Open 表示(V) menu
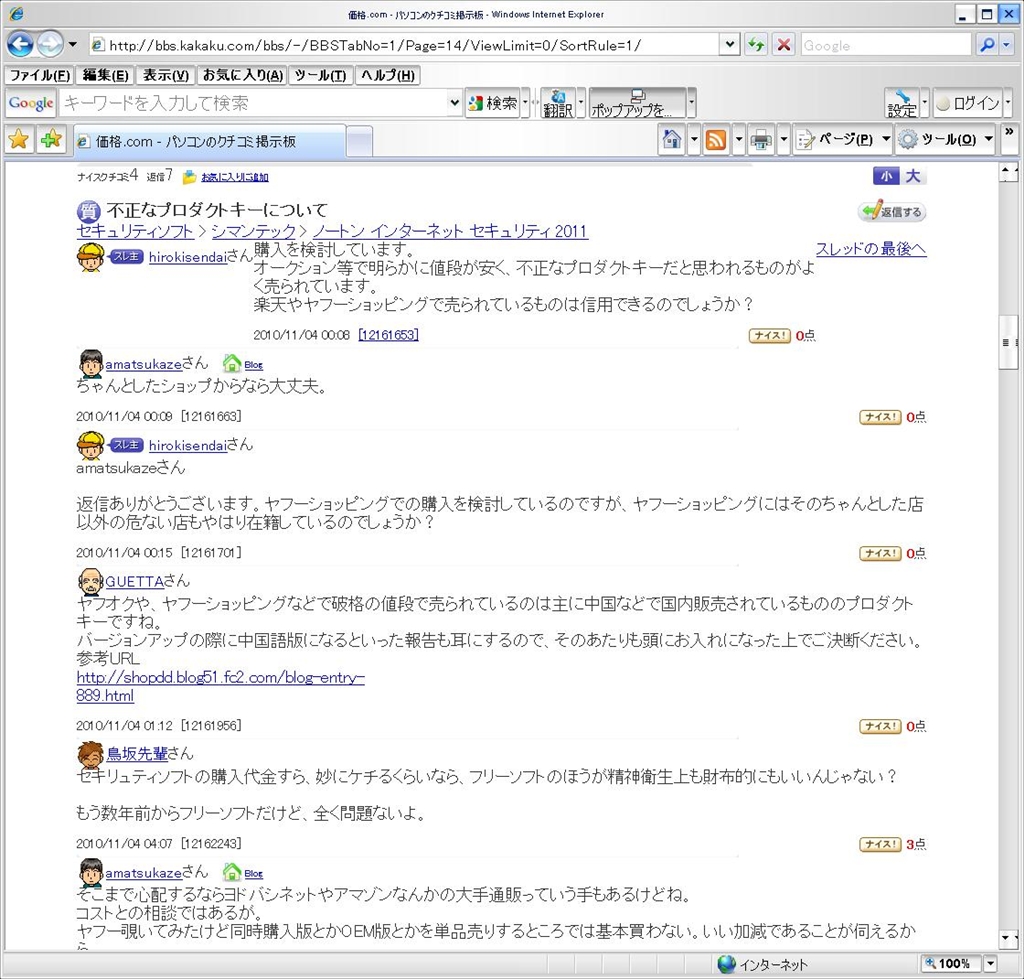This screenshot has width=1024, height=979. [165, 76]
